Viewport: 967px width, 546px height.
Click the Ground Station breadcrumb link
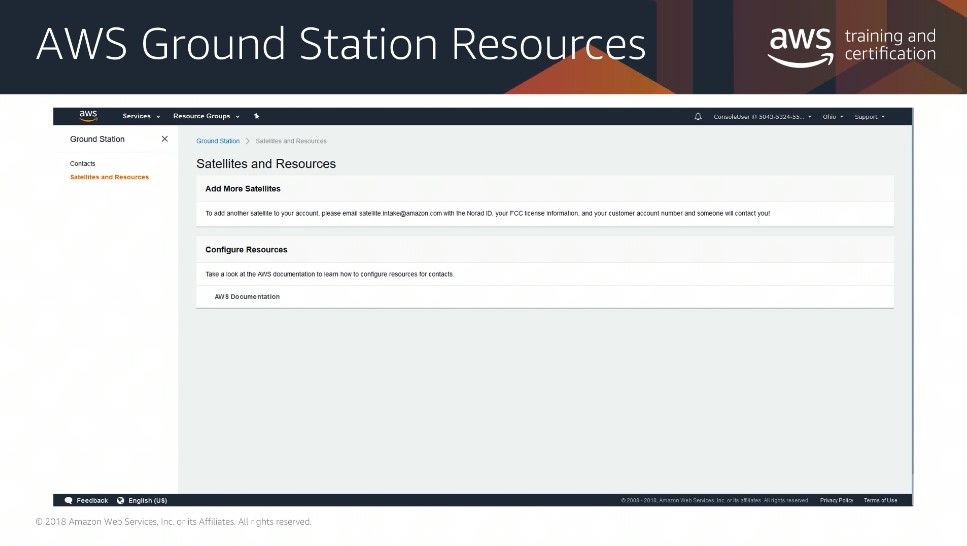[x=218, y=141]
